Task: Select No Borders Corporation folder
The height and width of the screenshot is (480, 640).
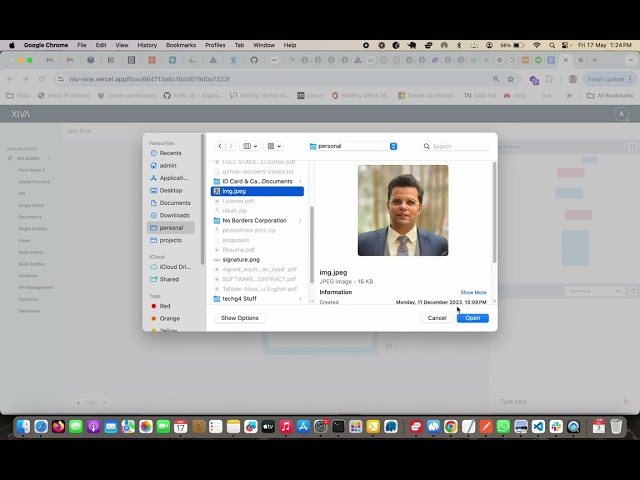Action: coord(254,220)
